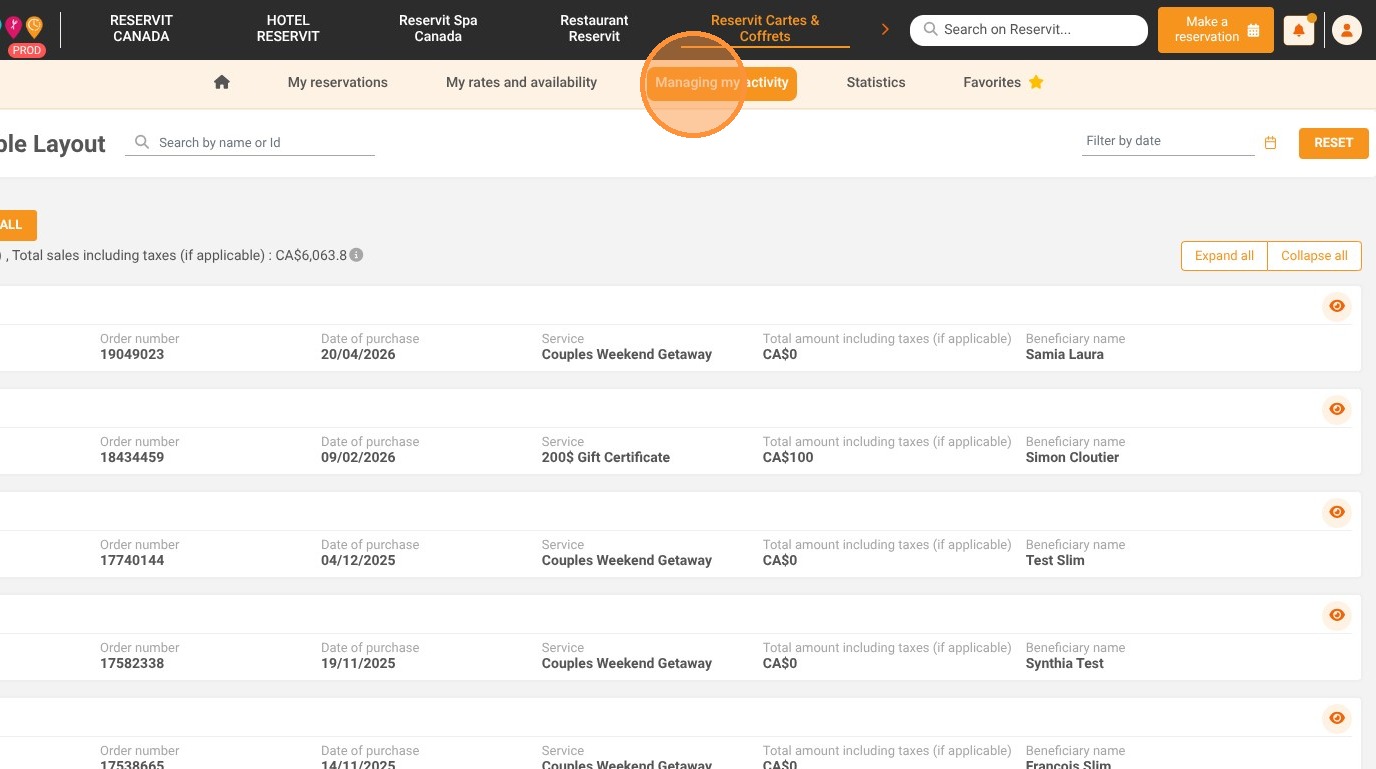Click the RESET button
Viewport: 1376px width, 769px height.
pos(1333,143)
